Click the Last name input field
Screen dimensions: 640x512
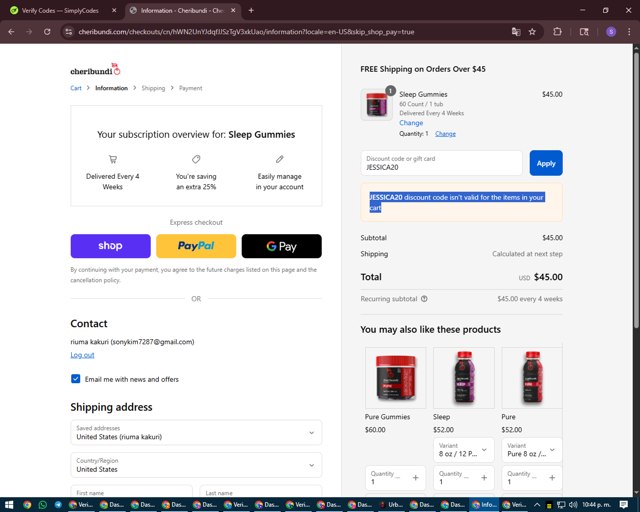pos(261,491)
